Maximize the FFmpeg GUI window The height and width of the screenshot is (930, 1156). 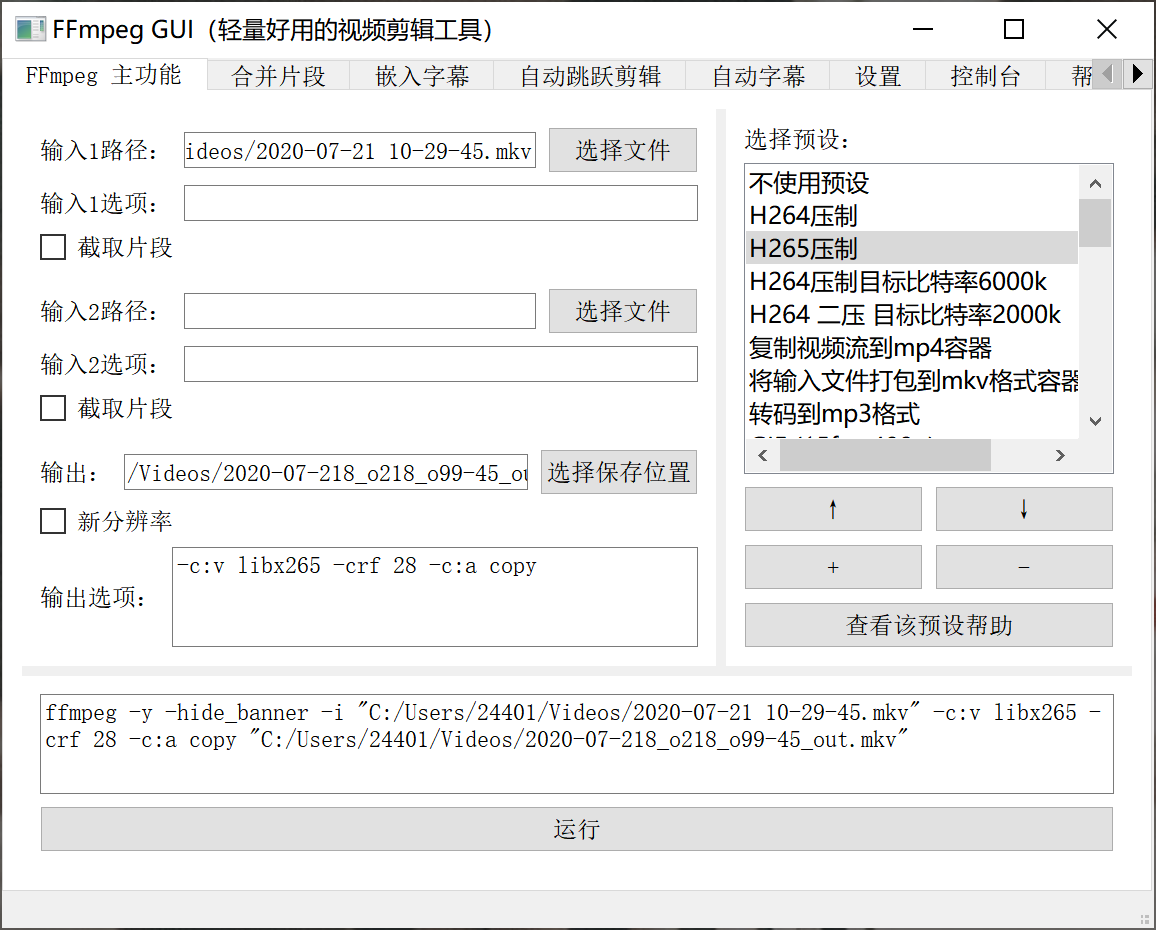pyautogui.click(x=1014, y=30)
